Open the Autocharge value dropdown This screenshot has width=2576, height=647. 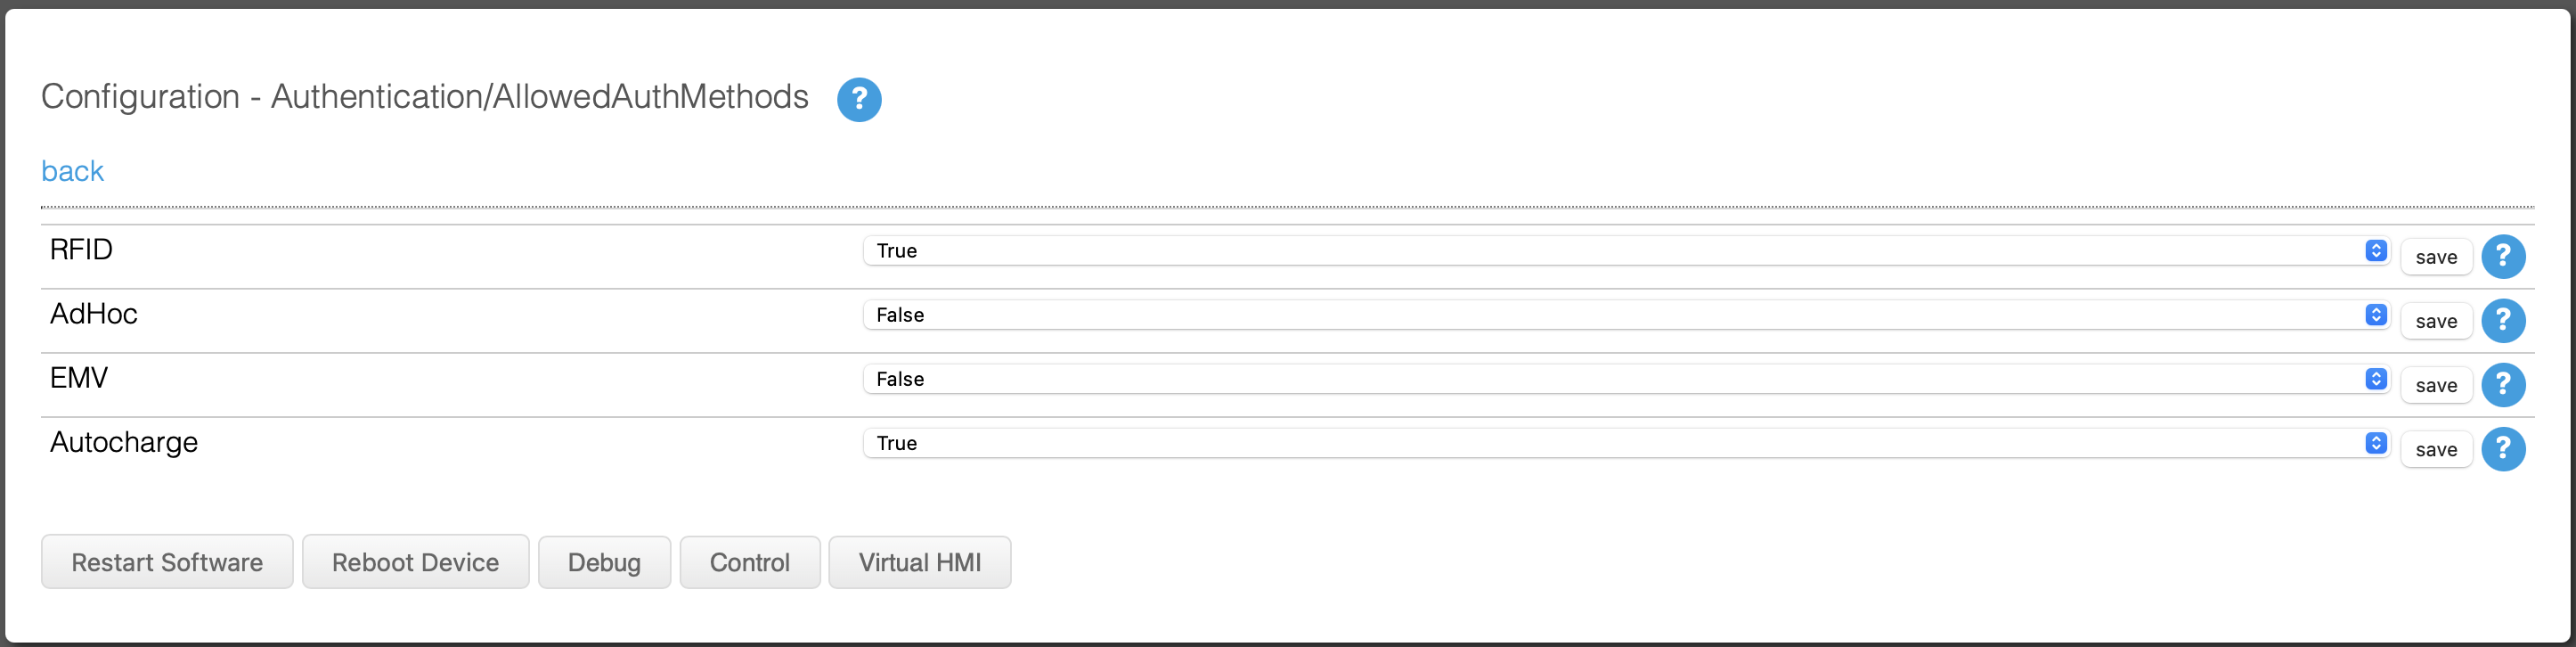coord(1626,443)
